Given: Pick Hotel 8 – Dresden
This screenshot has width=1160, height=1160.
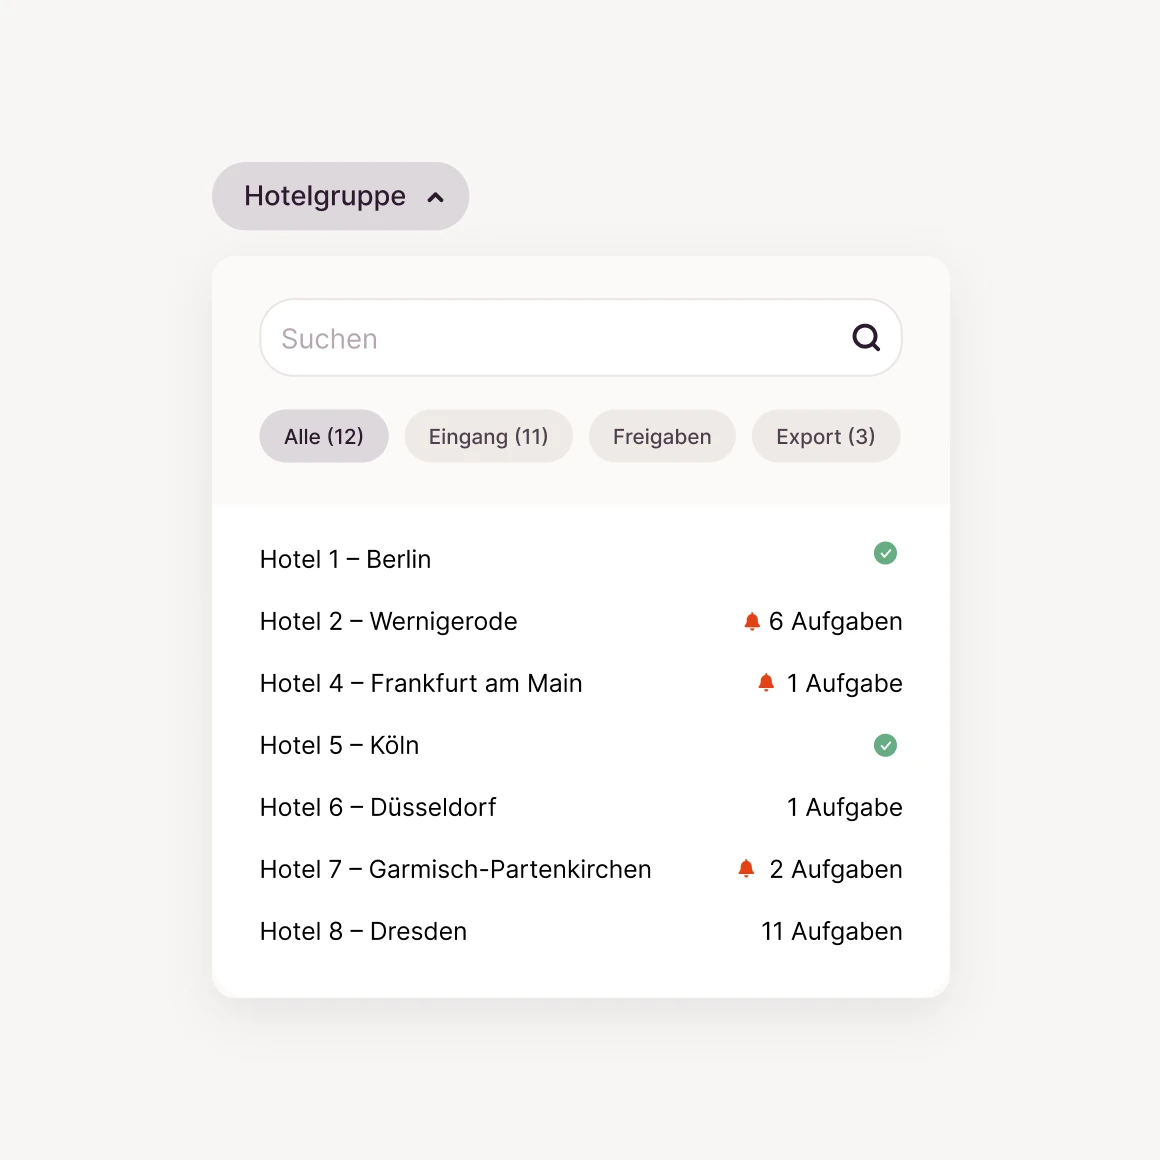Looking at the screenshot, I should 363,931.
